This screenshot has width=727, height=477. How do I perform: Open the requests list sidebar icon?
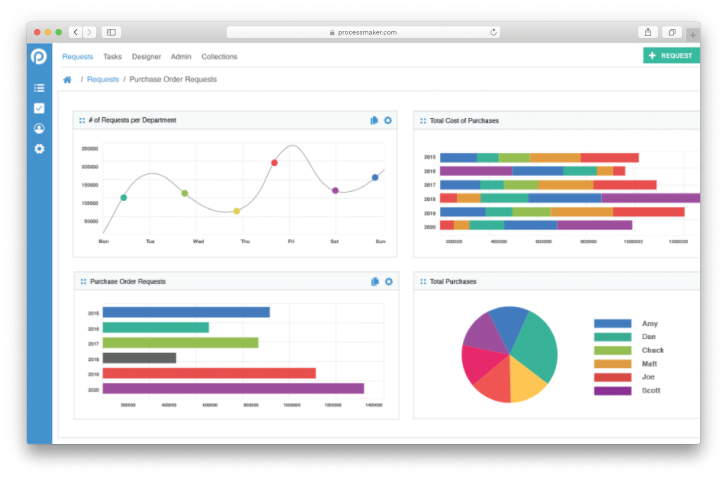39,88
